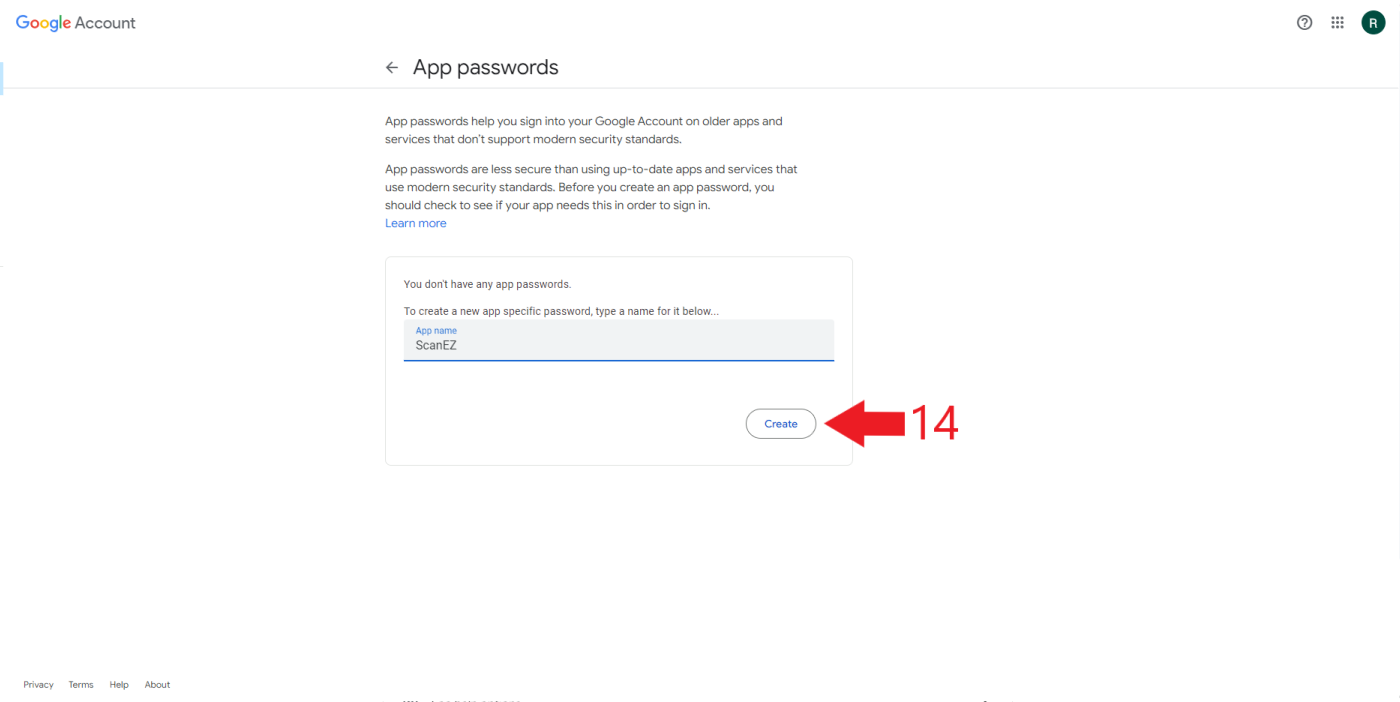
Task: Click the Help link in footer
Action: pyautogui.click(x=119, y=685)
